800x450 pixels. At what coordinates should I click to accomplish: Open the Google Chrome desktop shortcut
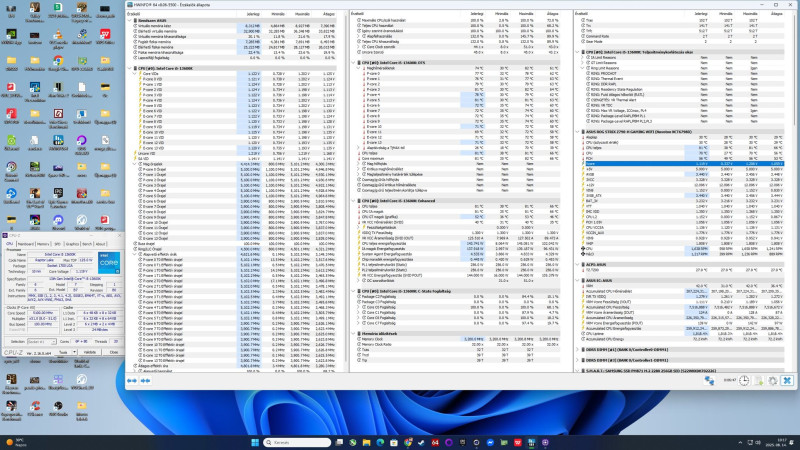58,64
